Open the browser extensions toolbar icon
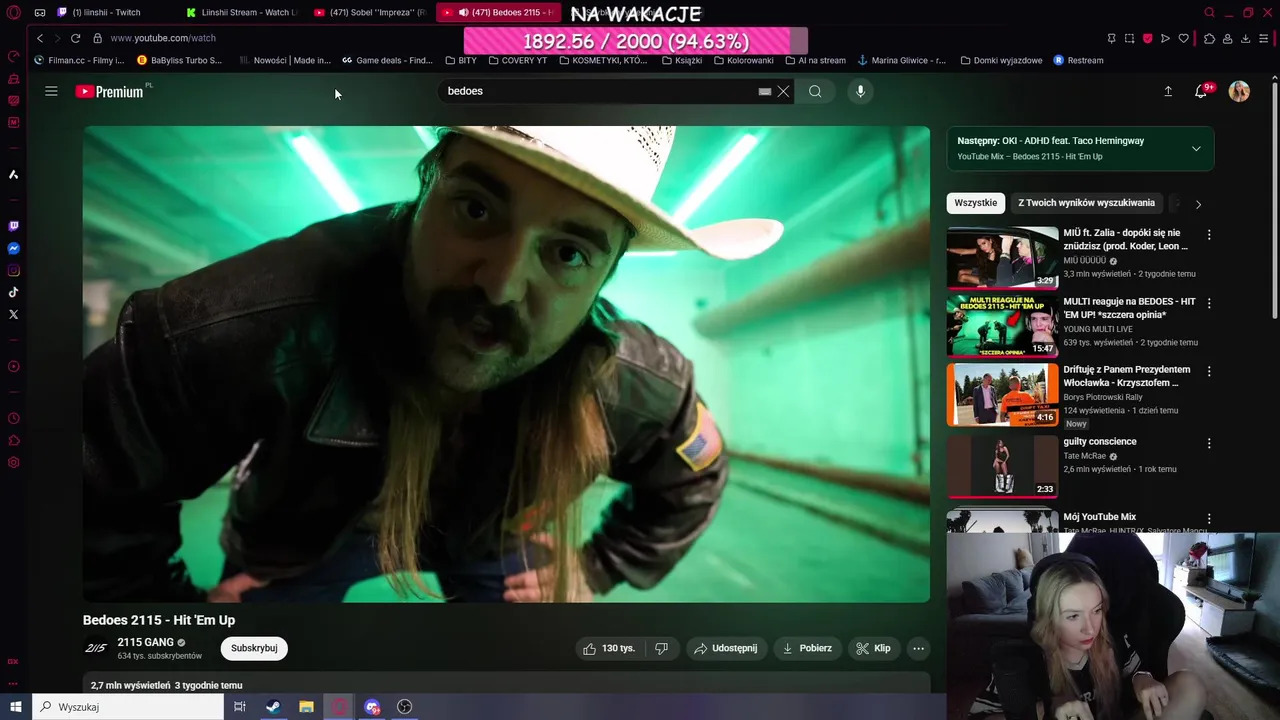 [x=1209, y=38]
